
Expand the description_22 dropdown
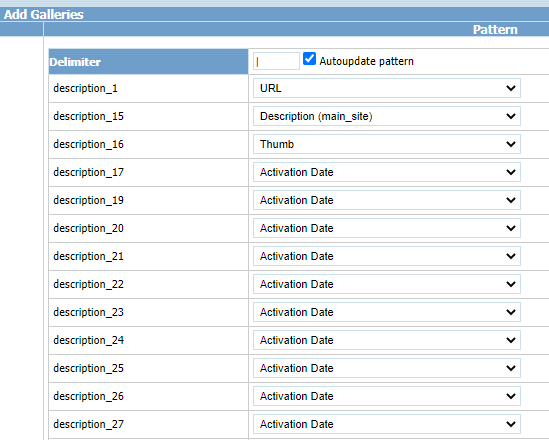(x=387, y=284)
